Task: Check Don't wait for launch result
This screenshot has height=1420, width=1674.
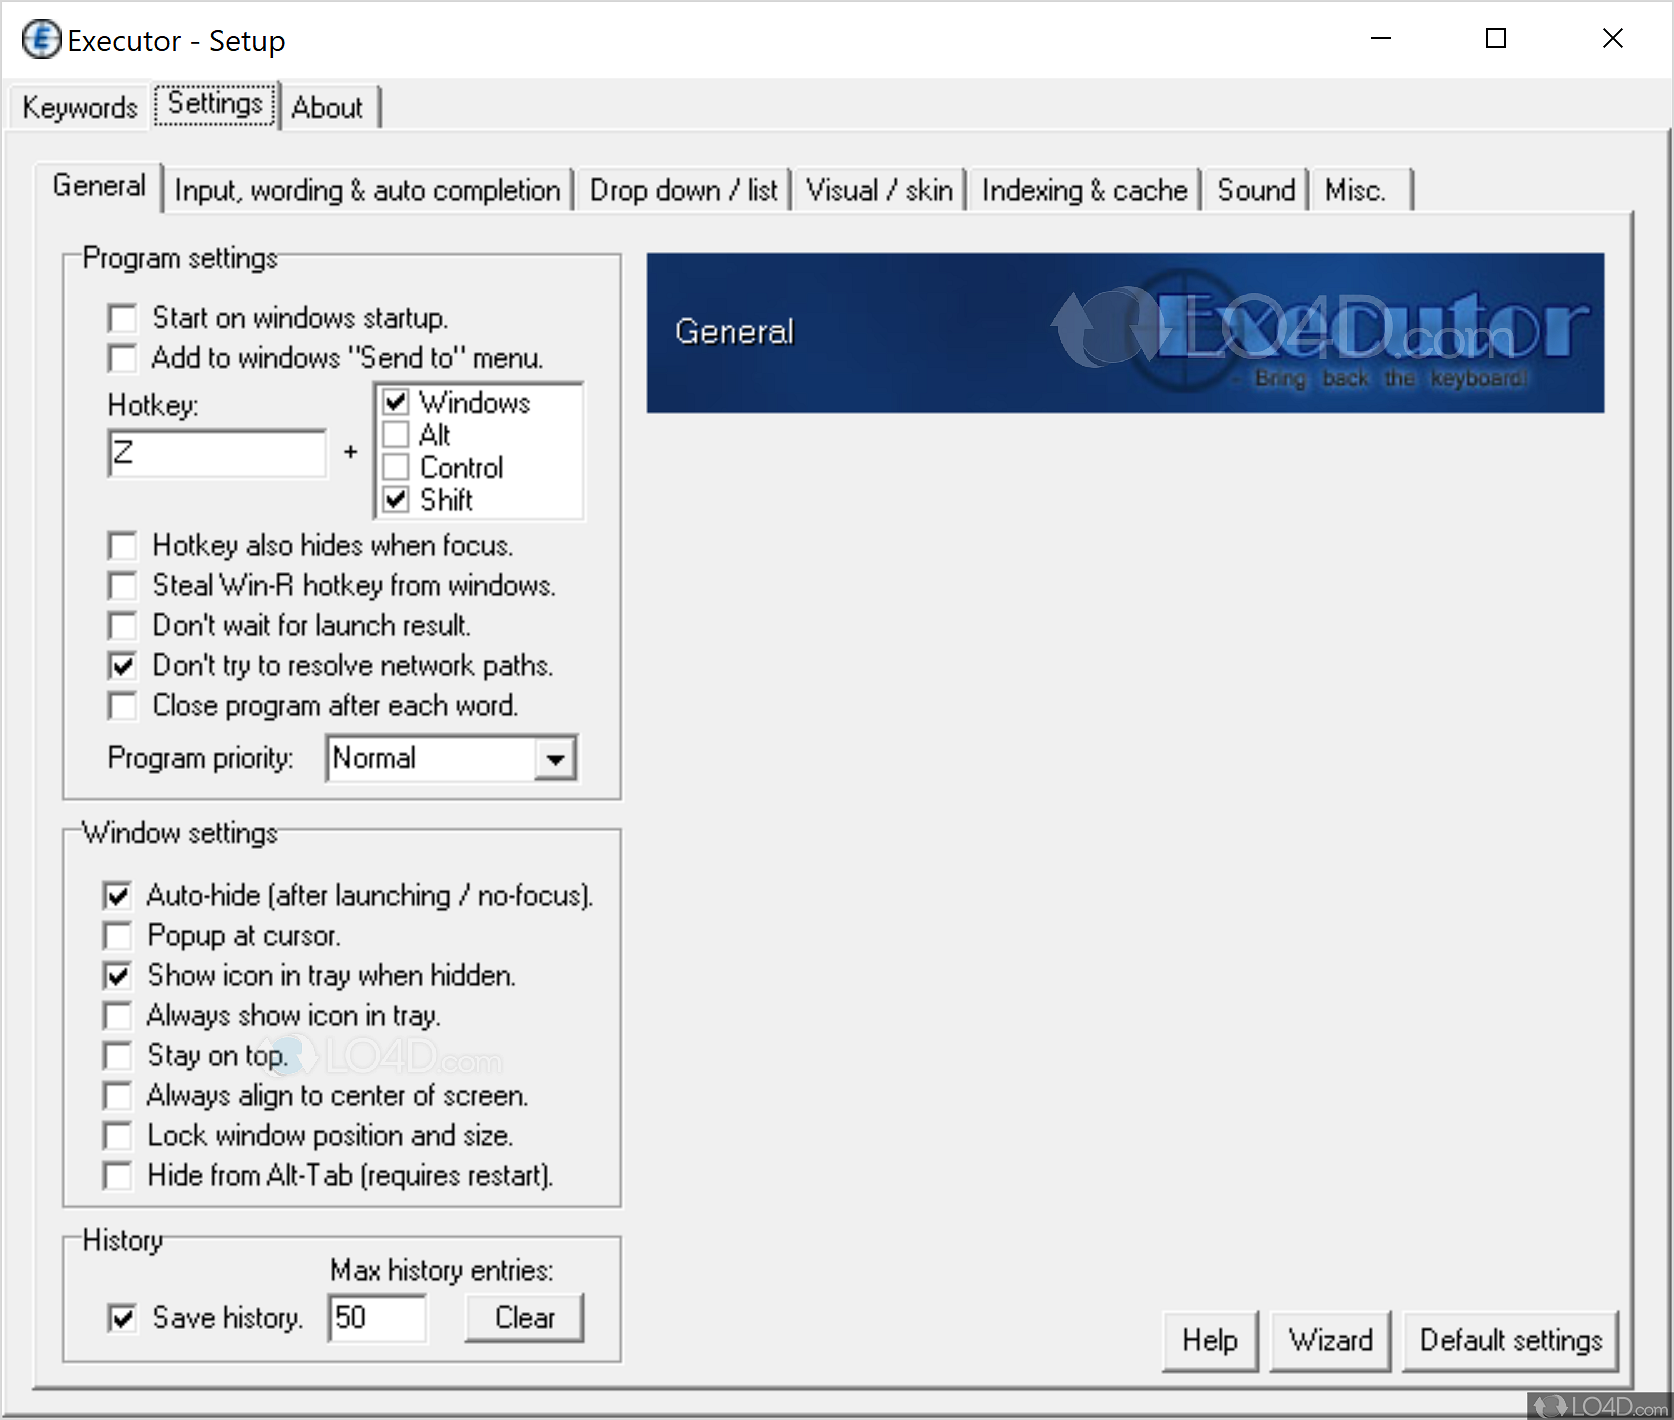Action: (x=122, y=625)
